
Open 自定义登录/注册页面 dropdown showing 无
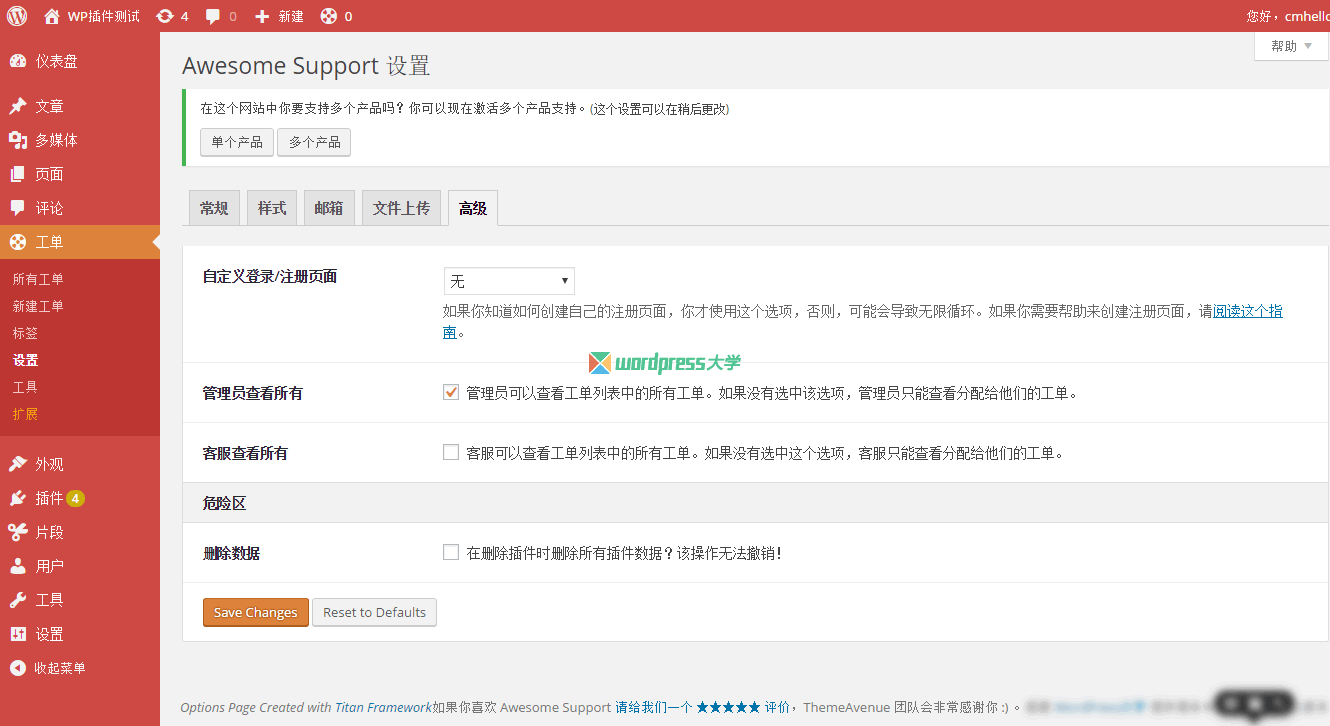pyautogui.click(x=509, y=281)
